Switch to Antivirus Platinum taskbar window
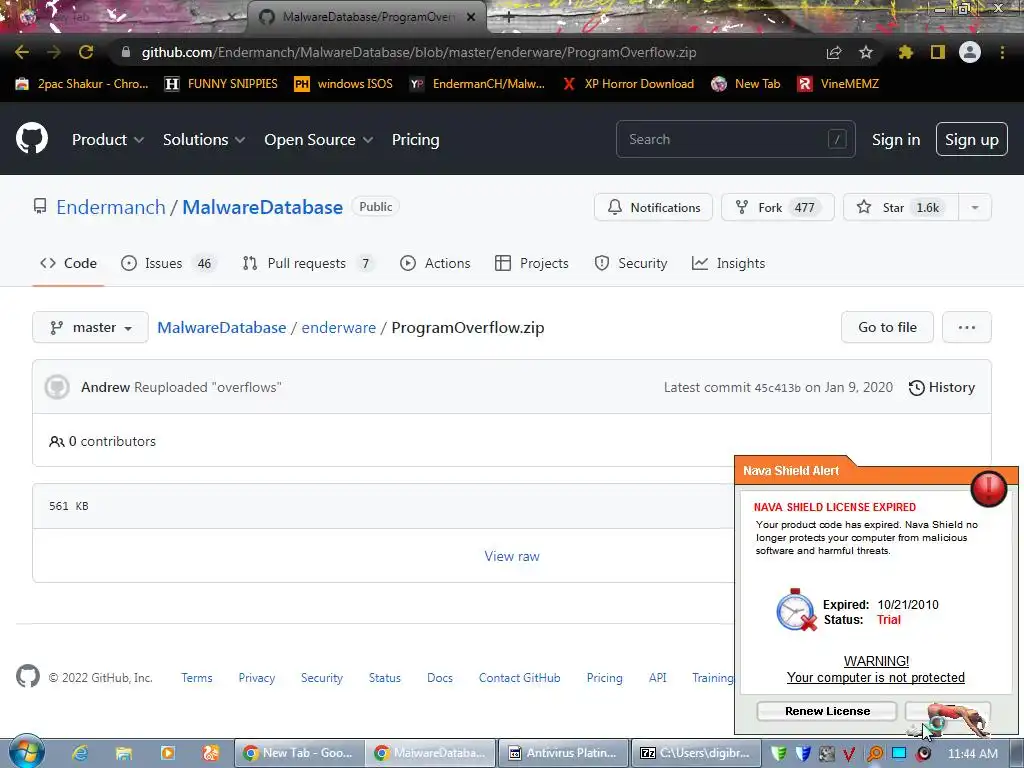 pos(564,753)
